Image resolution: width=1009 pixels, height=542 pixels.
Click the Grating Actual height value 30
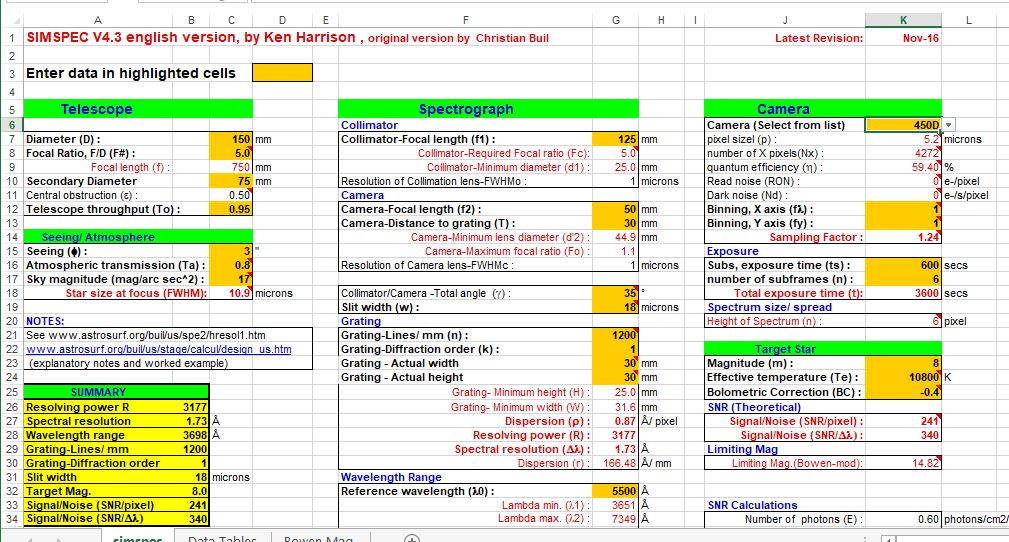(615, 377)
